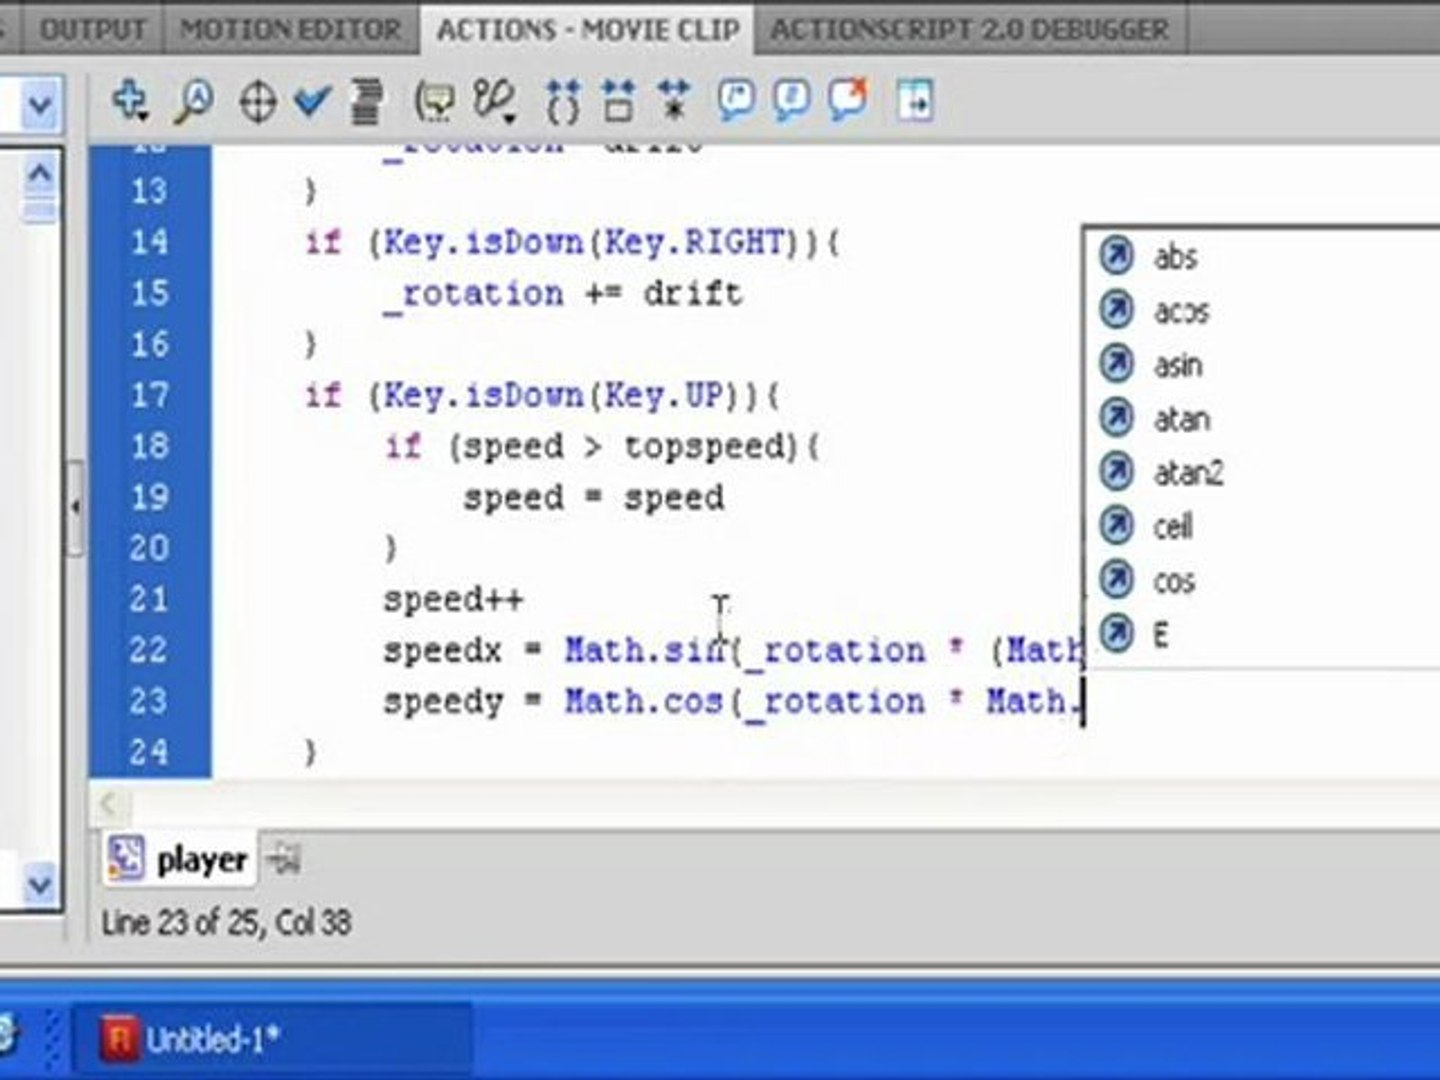Apply block comment using the toolbar icon
The image size is (1440, 1080).
(x=737, y=101)
